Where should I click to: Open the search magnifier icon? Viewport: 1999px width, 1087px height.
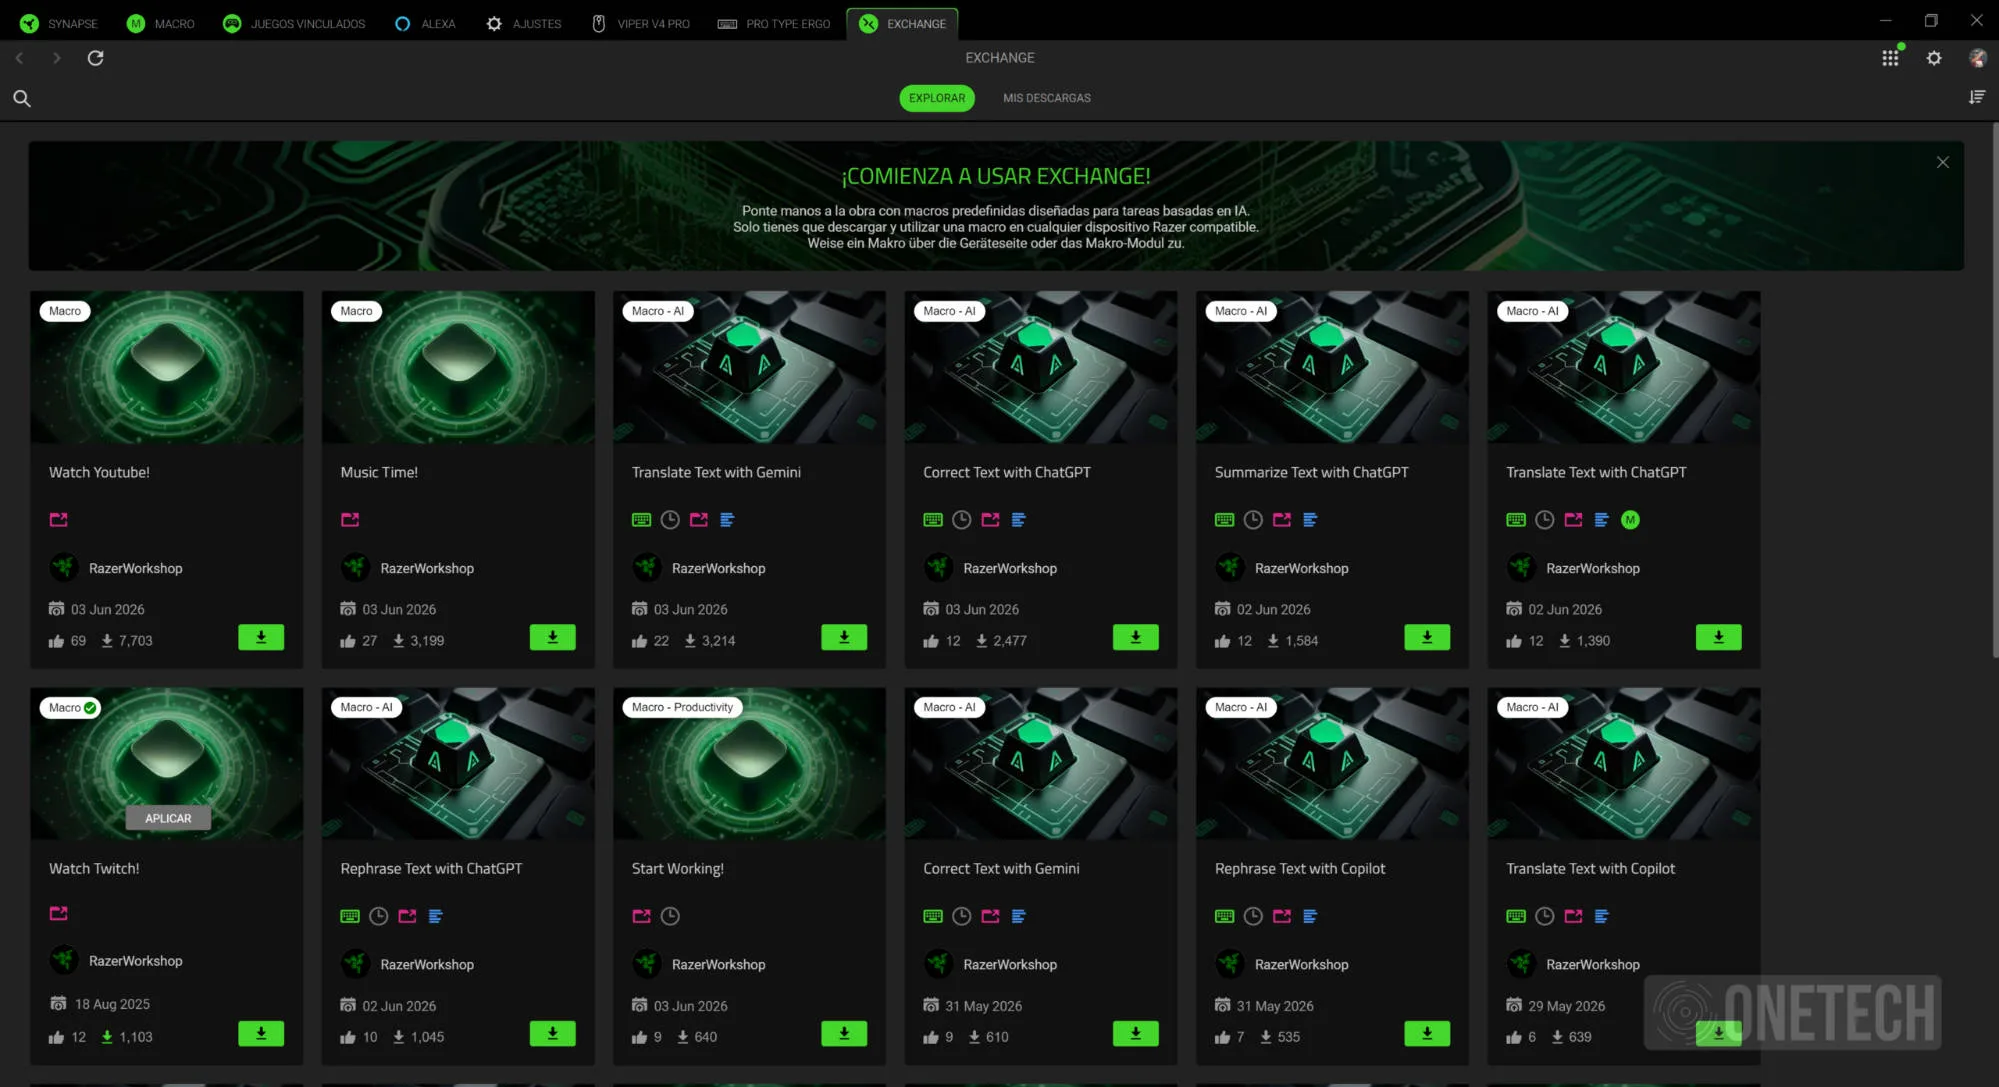pos(22,98)
